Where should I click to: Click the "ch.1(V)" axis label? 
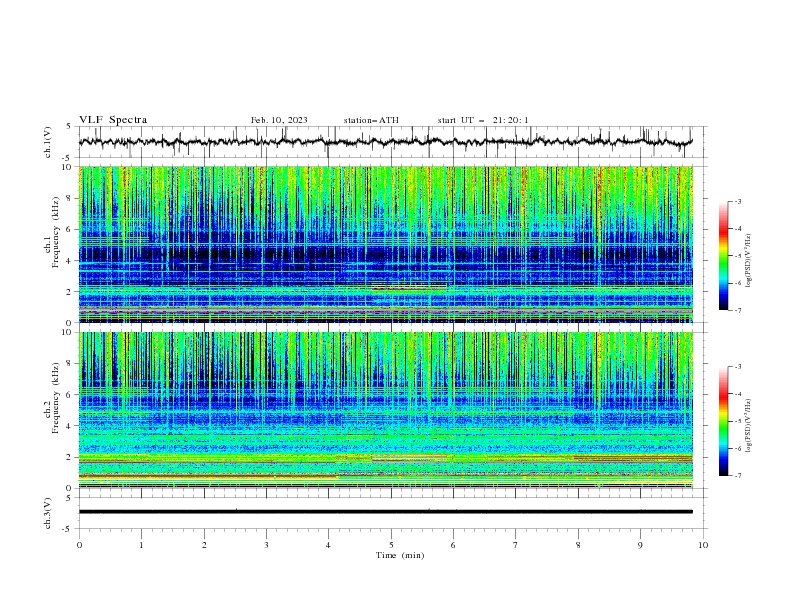tap(47, 142)
